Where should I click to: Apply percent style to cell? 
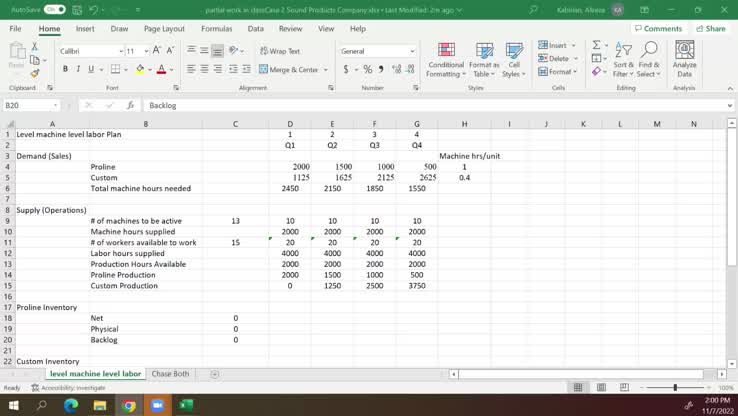pyautogui.click(x=367, y=69)
